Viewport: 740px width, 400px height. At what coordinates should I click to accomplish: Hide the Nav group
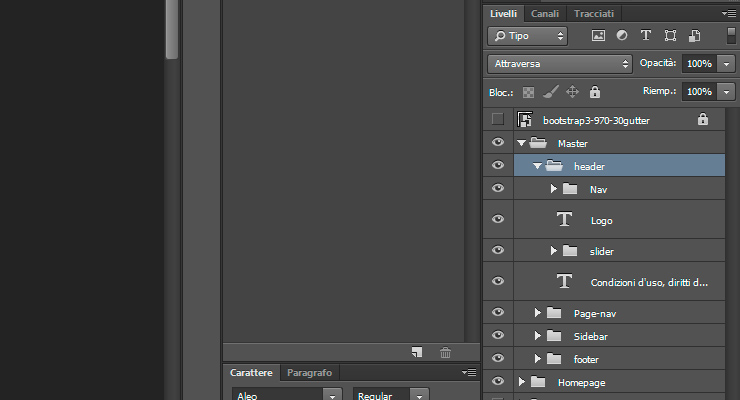498,188
